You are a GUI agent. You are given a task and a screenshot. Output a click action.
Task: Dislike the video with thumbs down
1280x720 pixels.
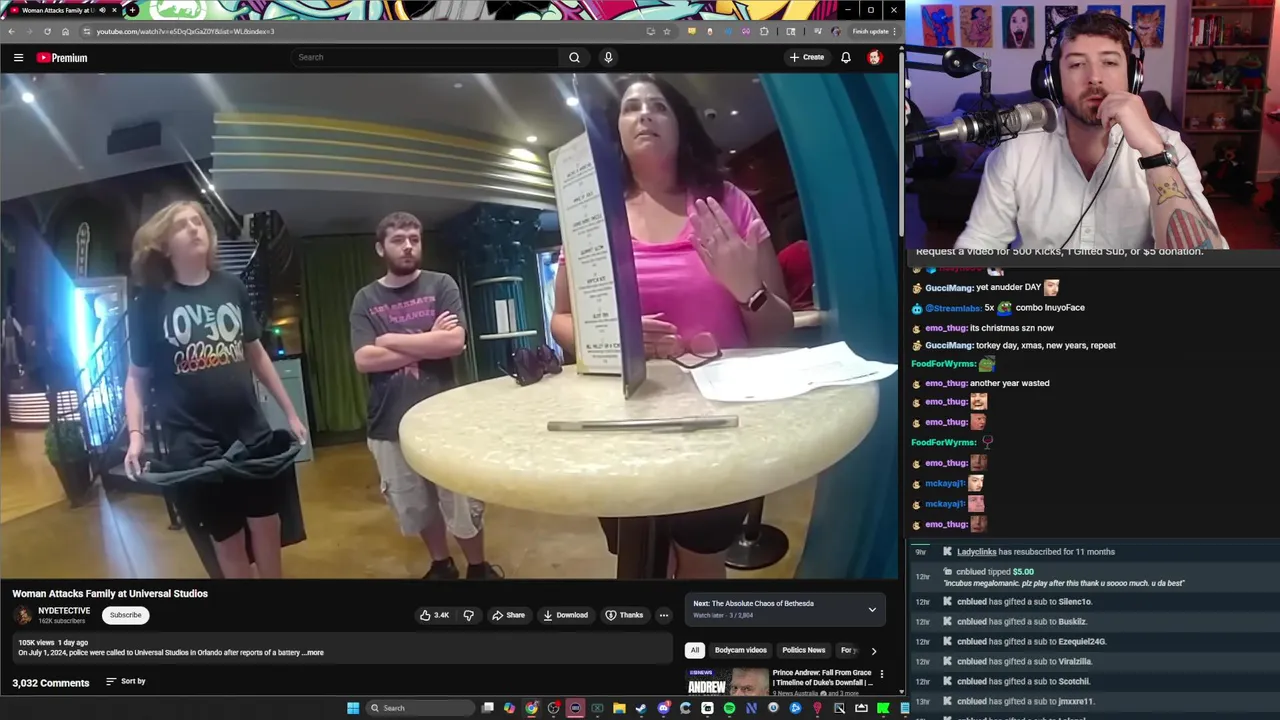point(468,615)
